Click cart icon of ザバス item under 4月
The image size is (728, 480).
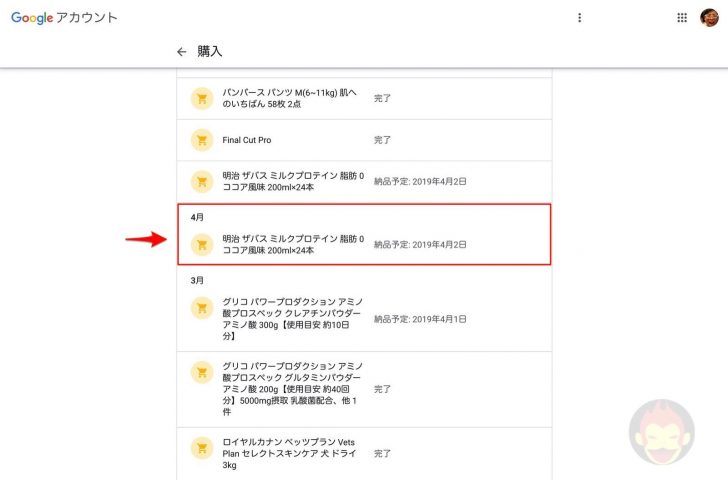(x=202, y=245)
